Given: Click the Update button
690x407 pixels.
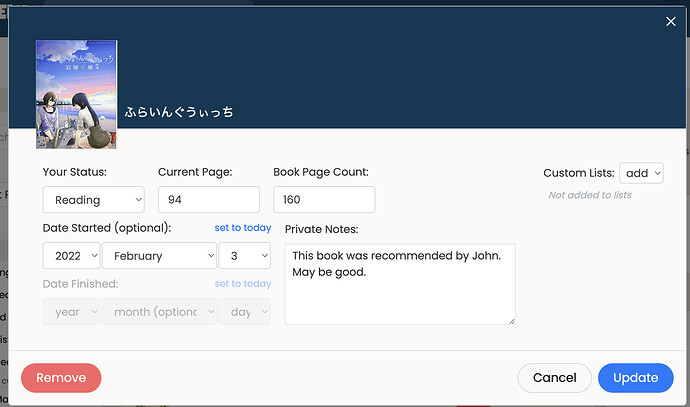Looking at the screenshot, I should click(x=635, y=378).
